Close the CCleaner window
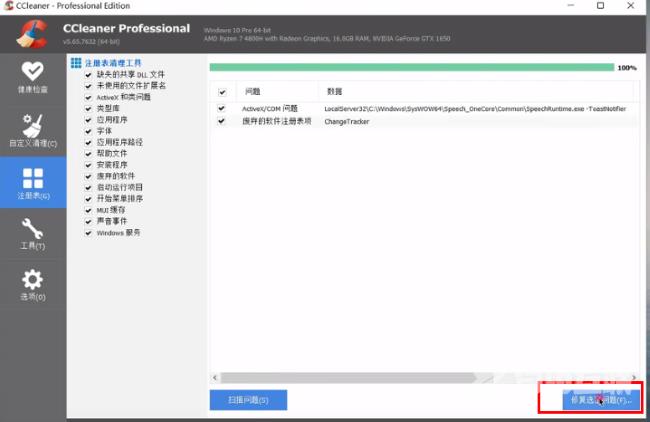Image resolution: width=650 pixels, height=422 pixels. [x=631, y=5]
